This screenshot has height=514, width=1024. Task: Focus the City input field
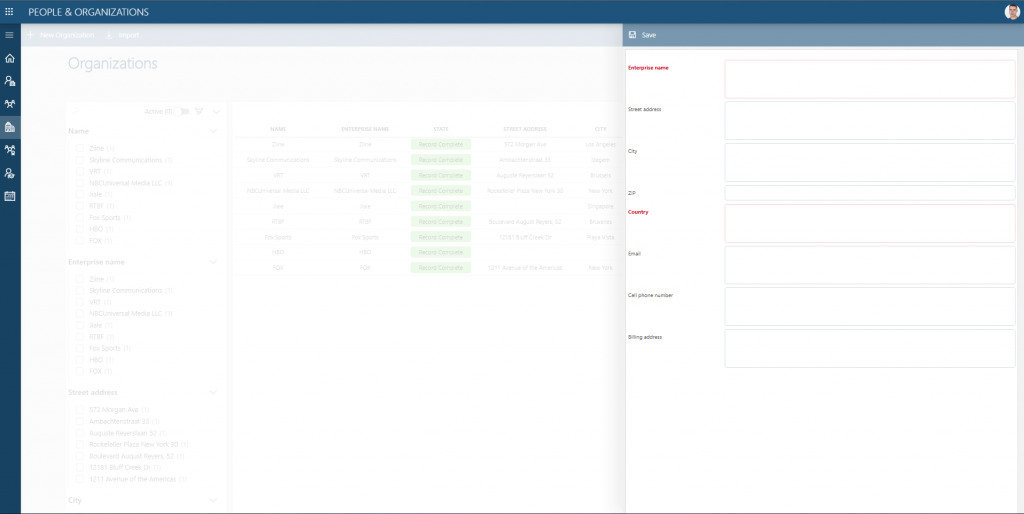(870, 163)
